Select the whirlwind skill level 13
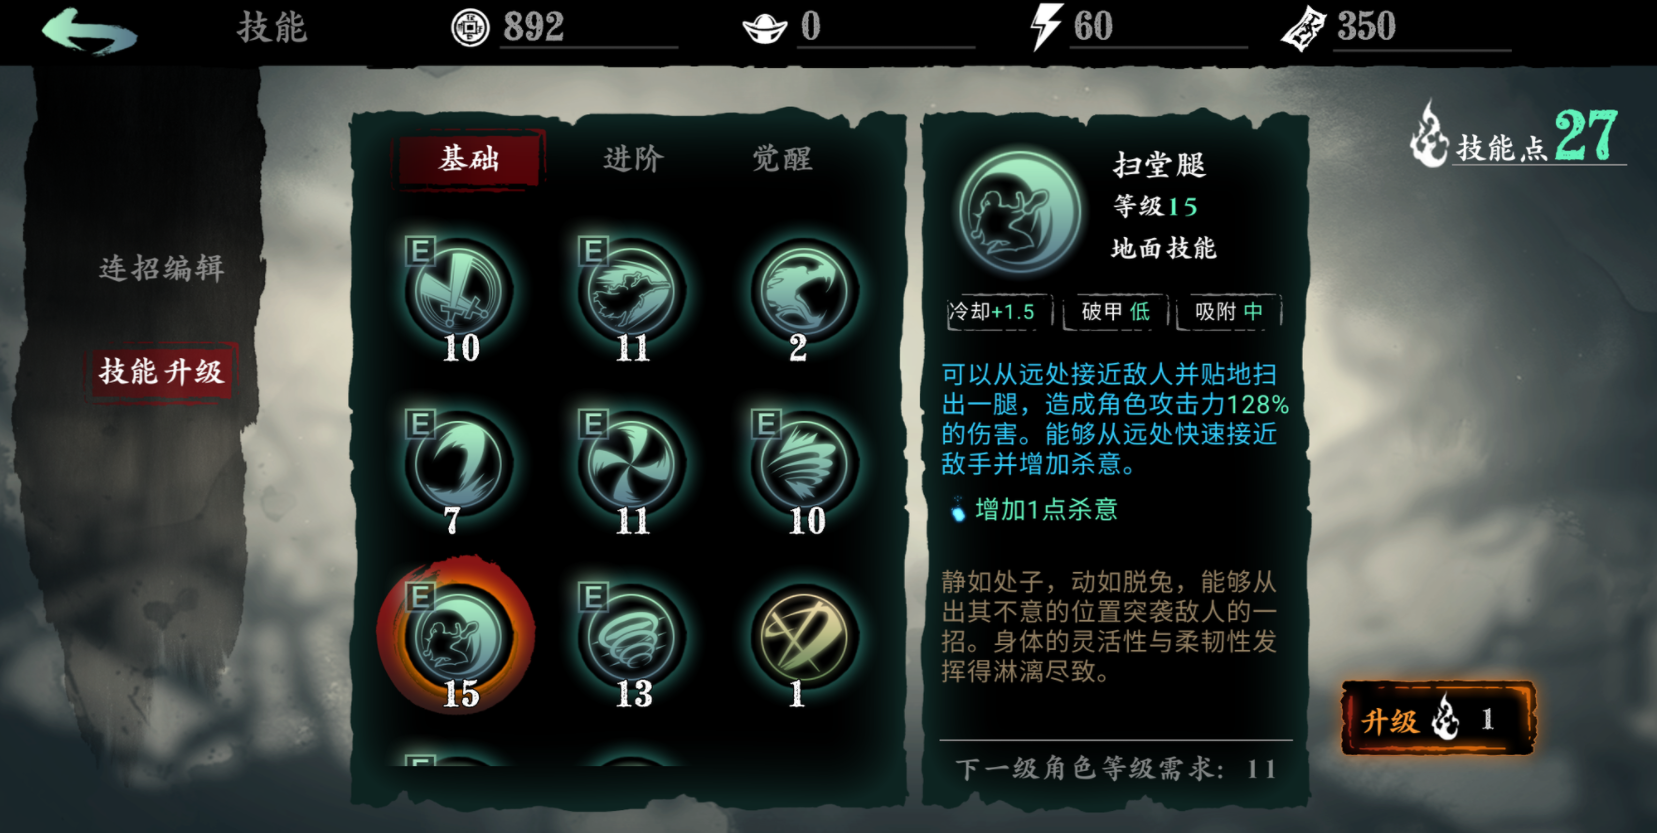This screenshot has width=1657, height=833. 632,636
